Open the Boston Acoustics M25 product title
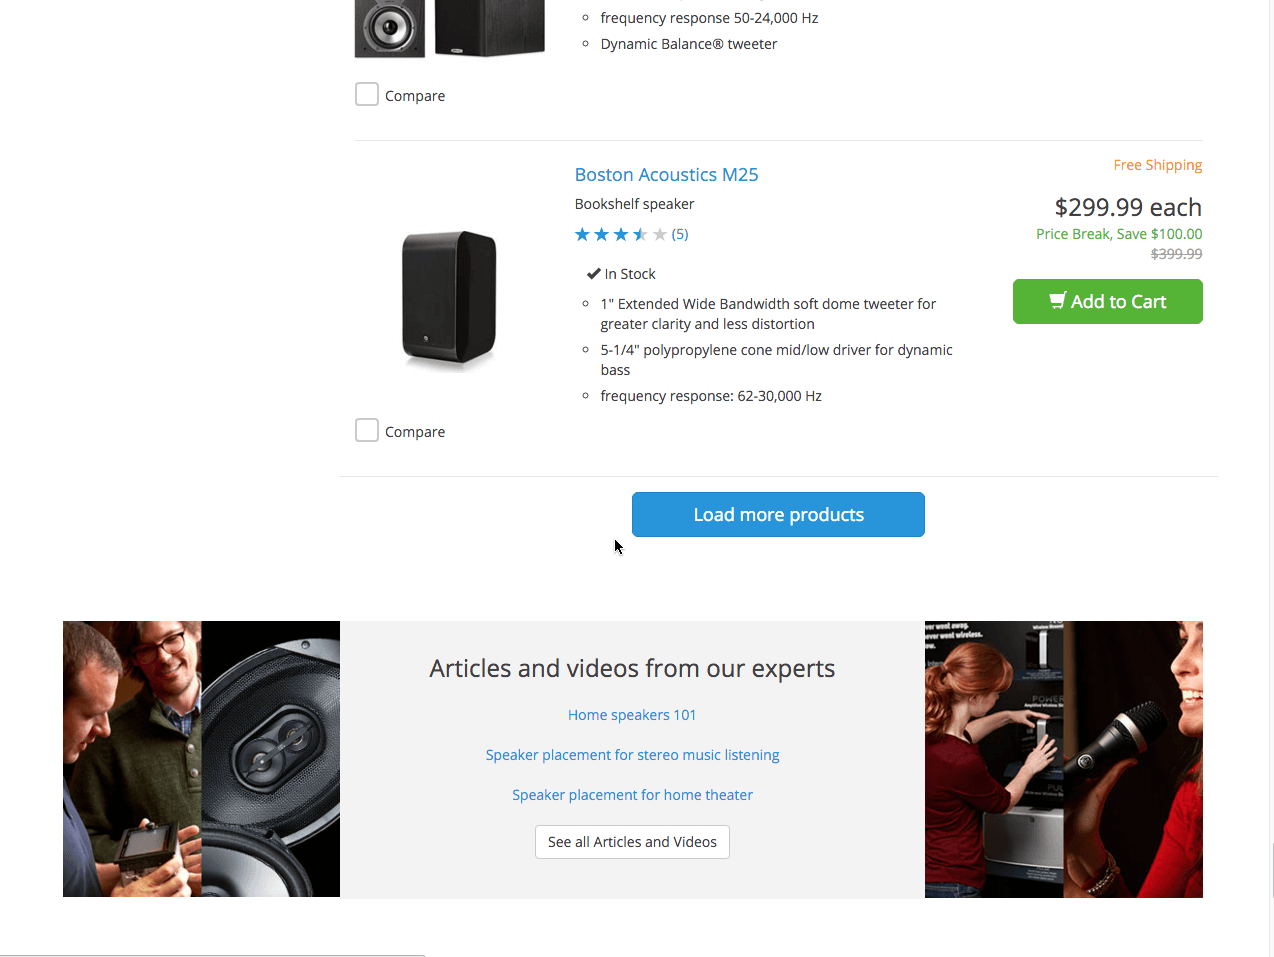1274x957 pixels. (x=666, y=175)
